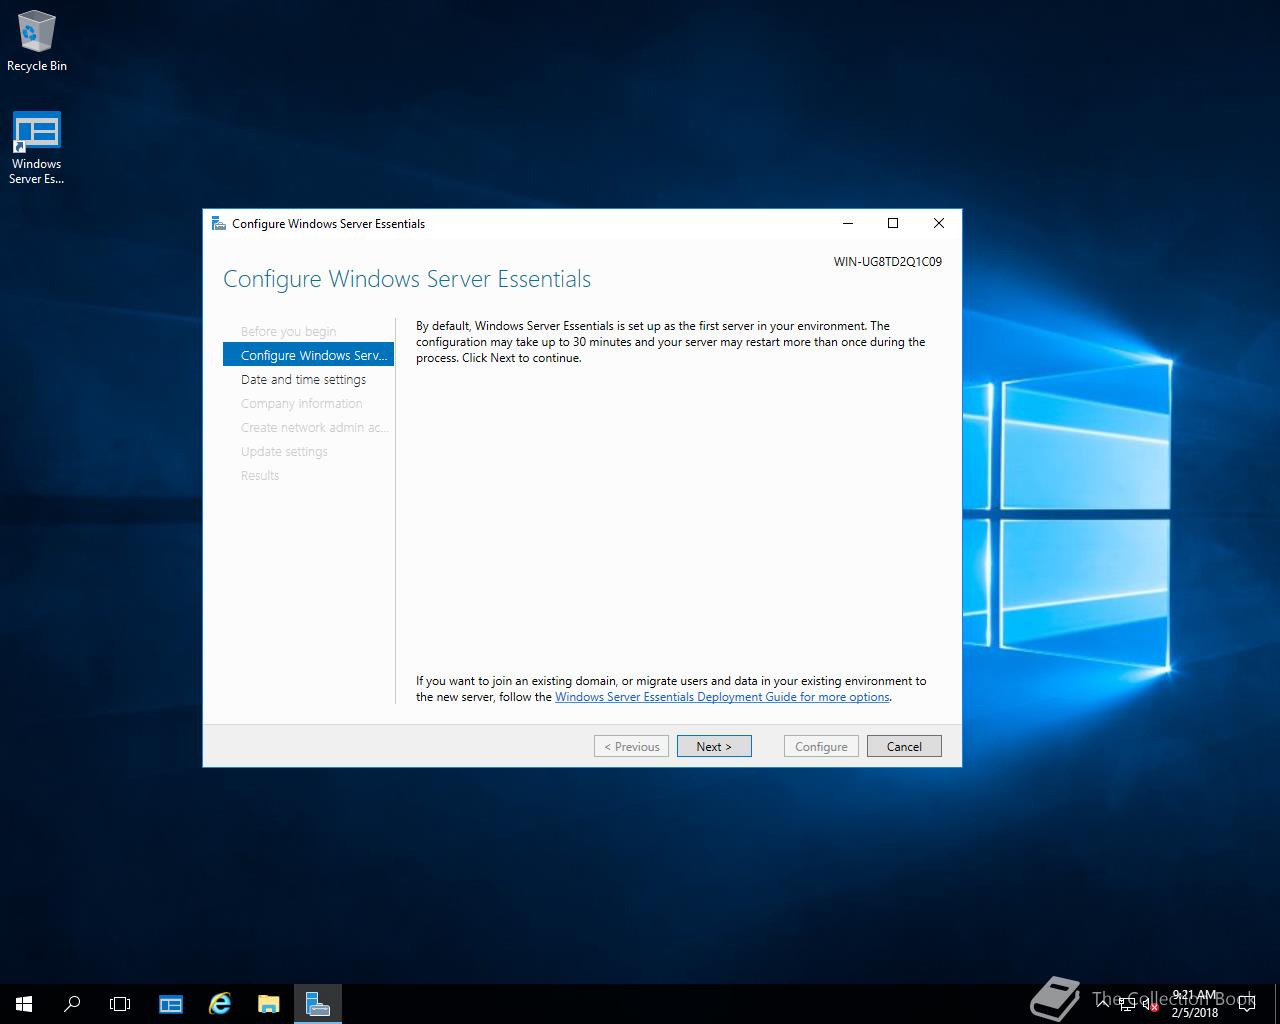Click the Configure Windows Server Essentials heading

(407, 279)
